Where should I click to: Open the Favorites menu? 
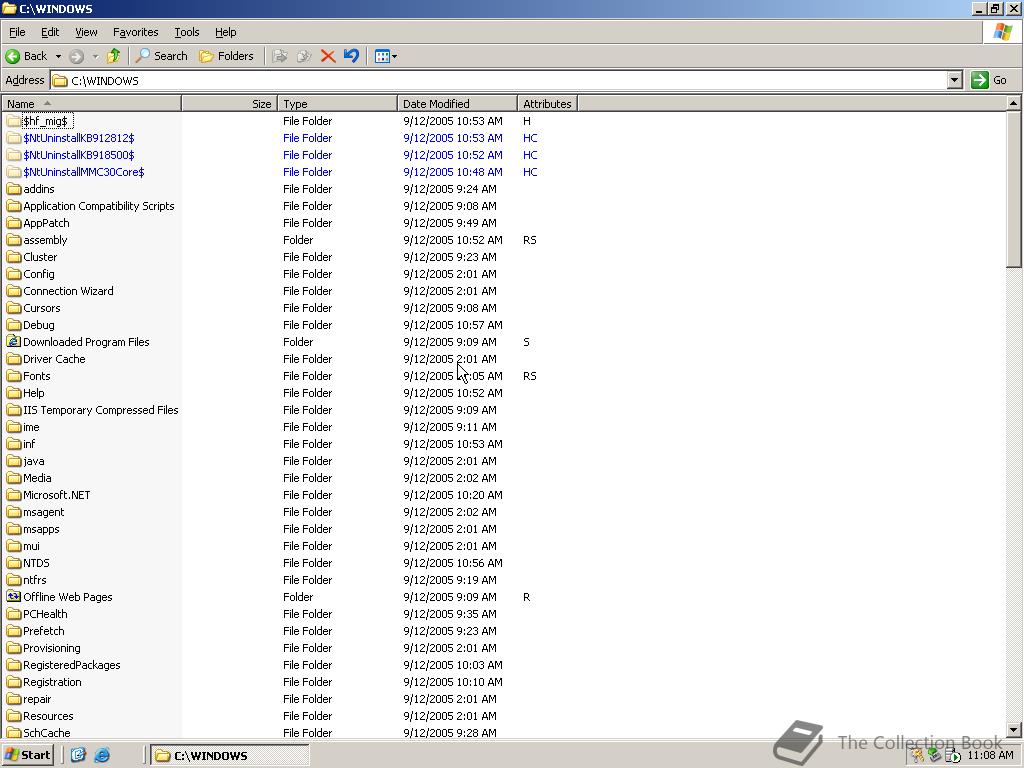click(x=135, y=32)
